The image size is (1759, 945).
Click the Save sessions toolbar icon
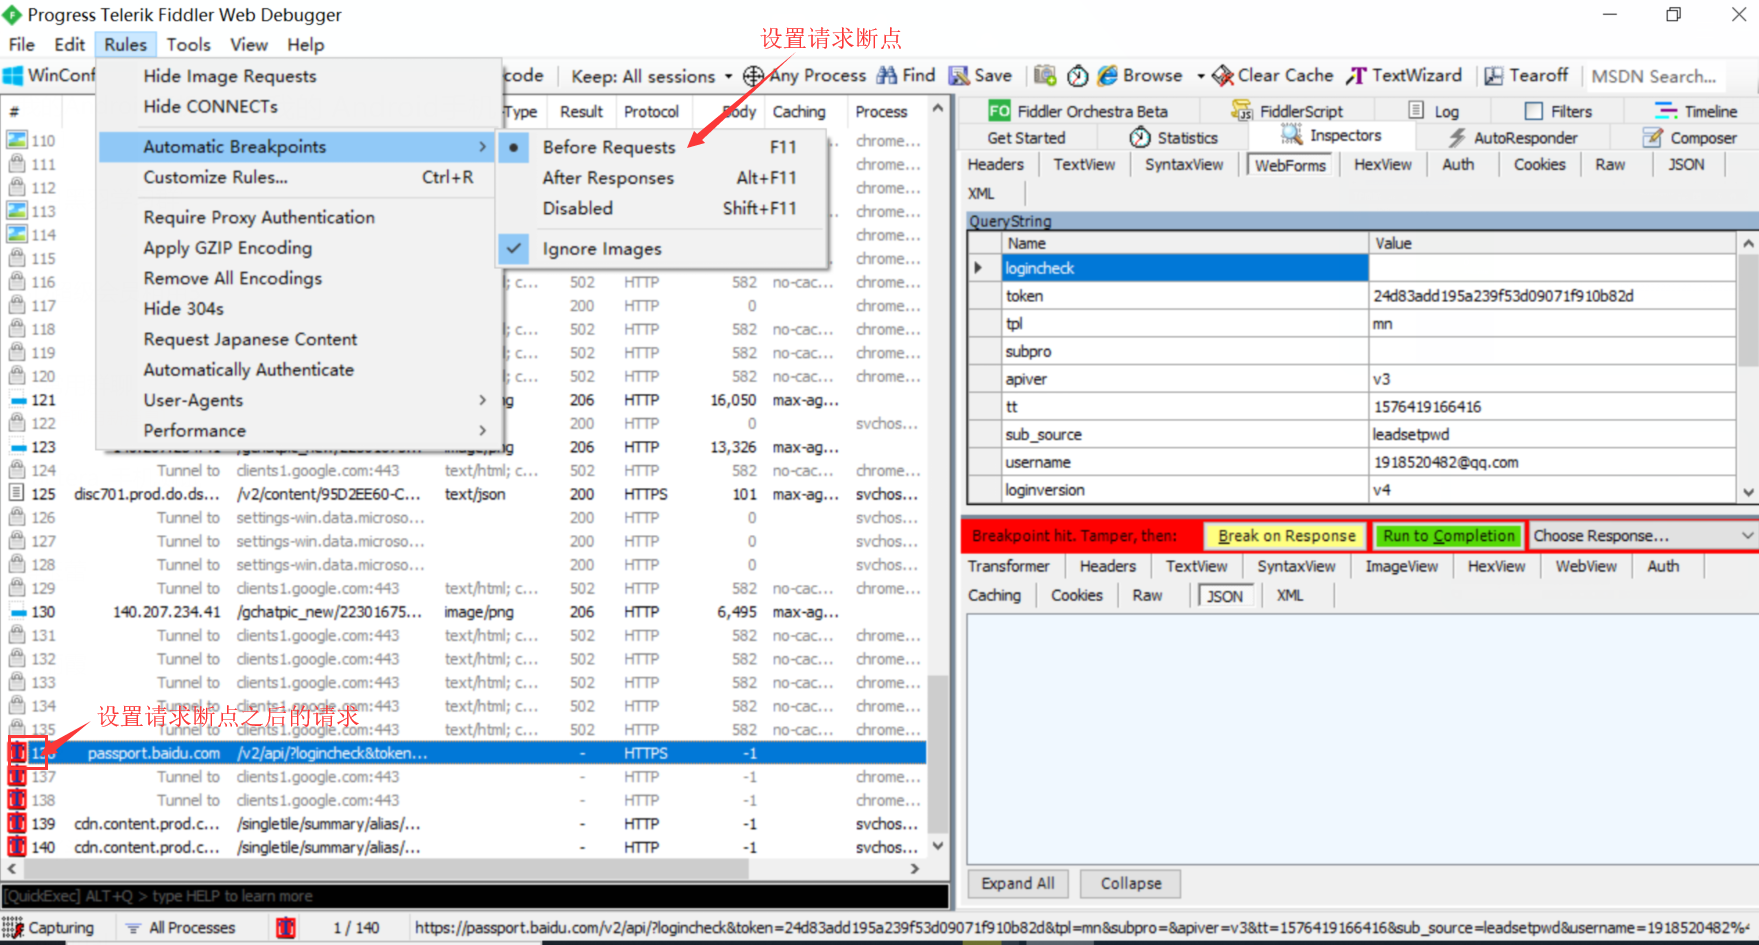pos(959,76)
